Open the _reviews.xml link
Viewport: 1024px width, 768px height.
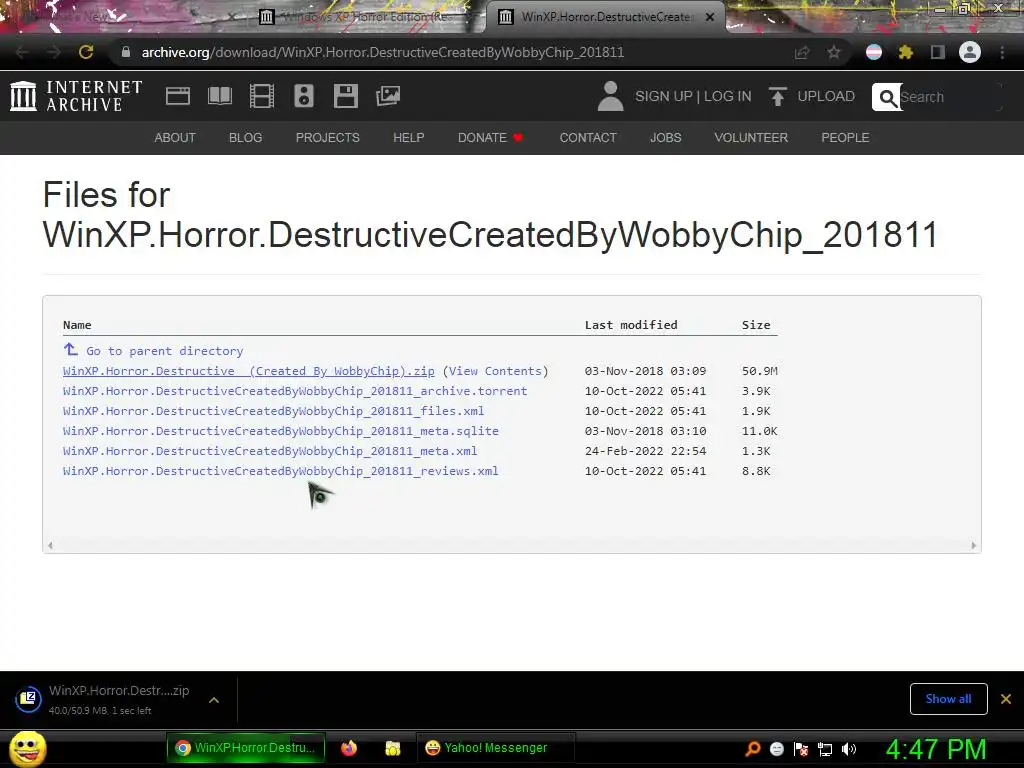pyautogui.click(x=281, y=471)
